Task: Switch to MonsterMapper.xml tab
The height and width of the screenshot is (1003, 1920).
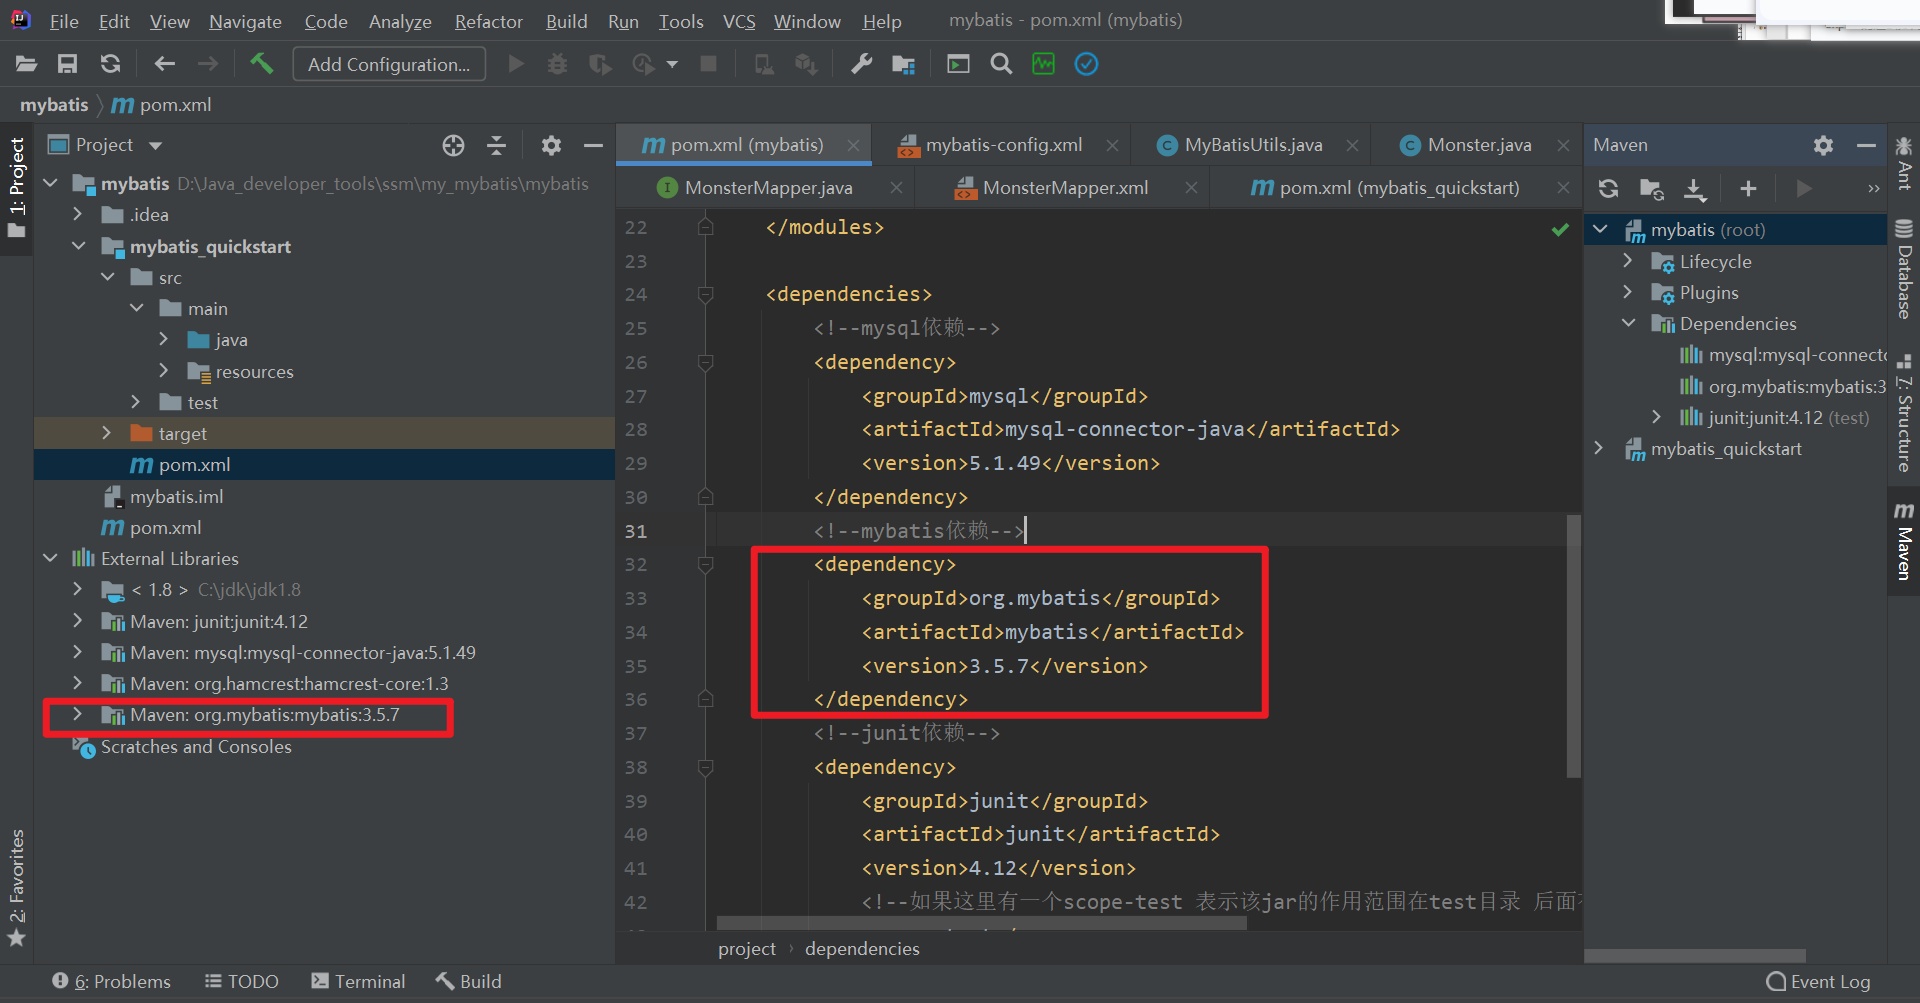Action: (1065, 187)
